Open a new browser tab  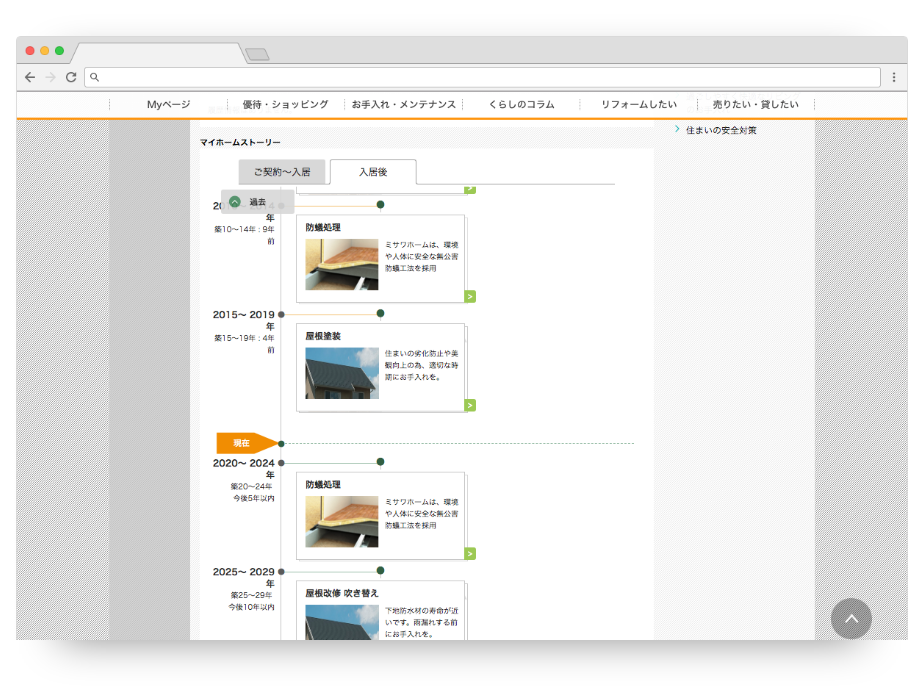tap(257, 55)
